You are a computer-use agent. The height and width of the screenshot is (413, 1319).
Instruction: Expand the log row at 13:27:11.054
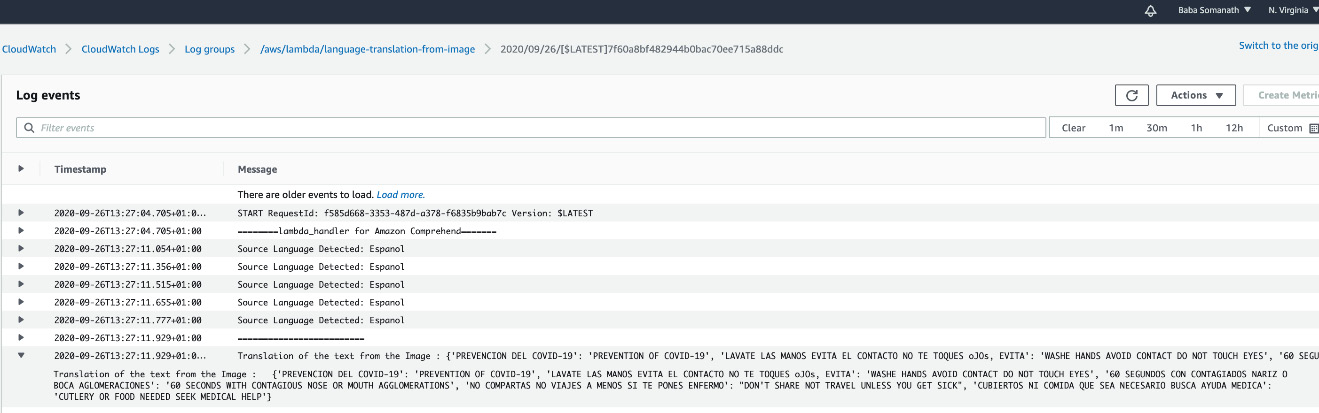[x=21, y=249]
